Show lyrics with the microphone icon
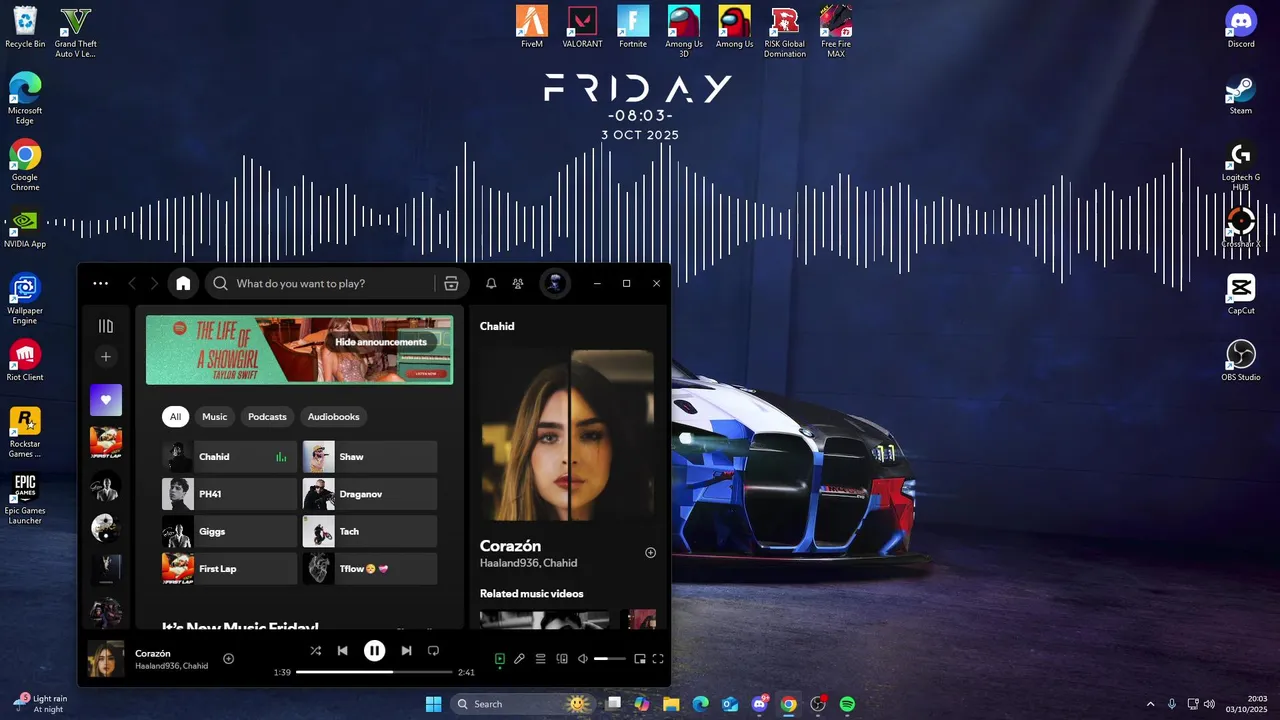Image resolution: width=1280 pixels, height=720 pixels. 519,659
